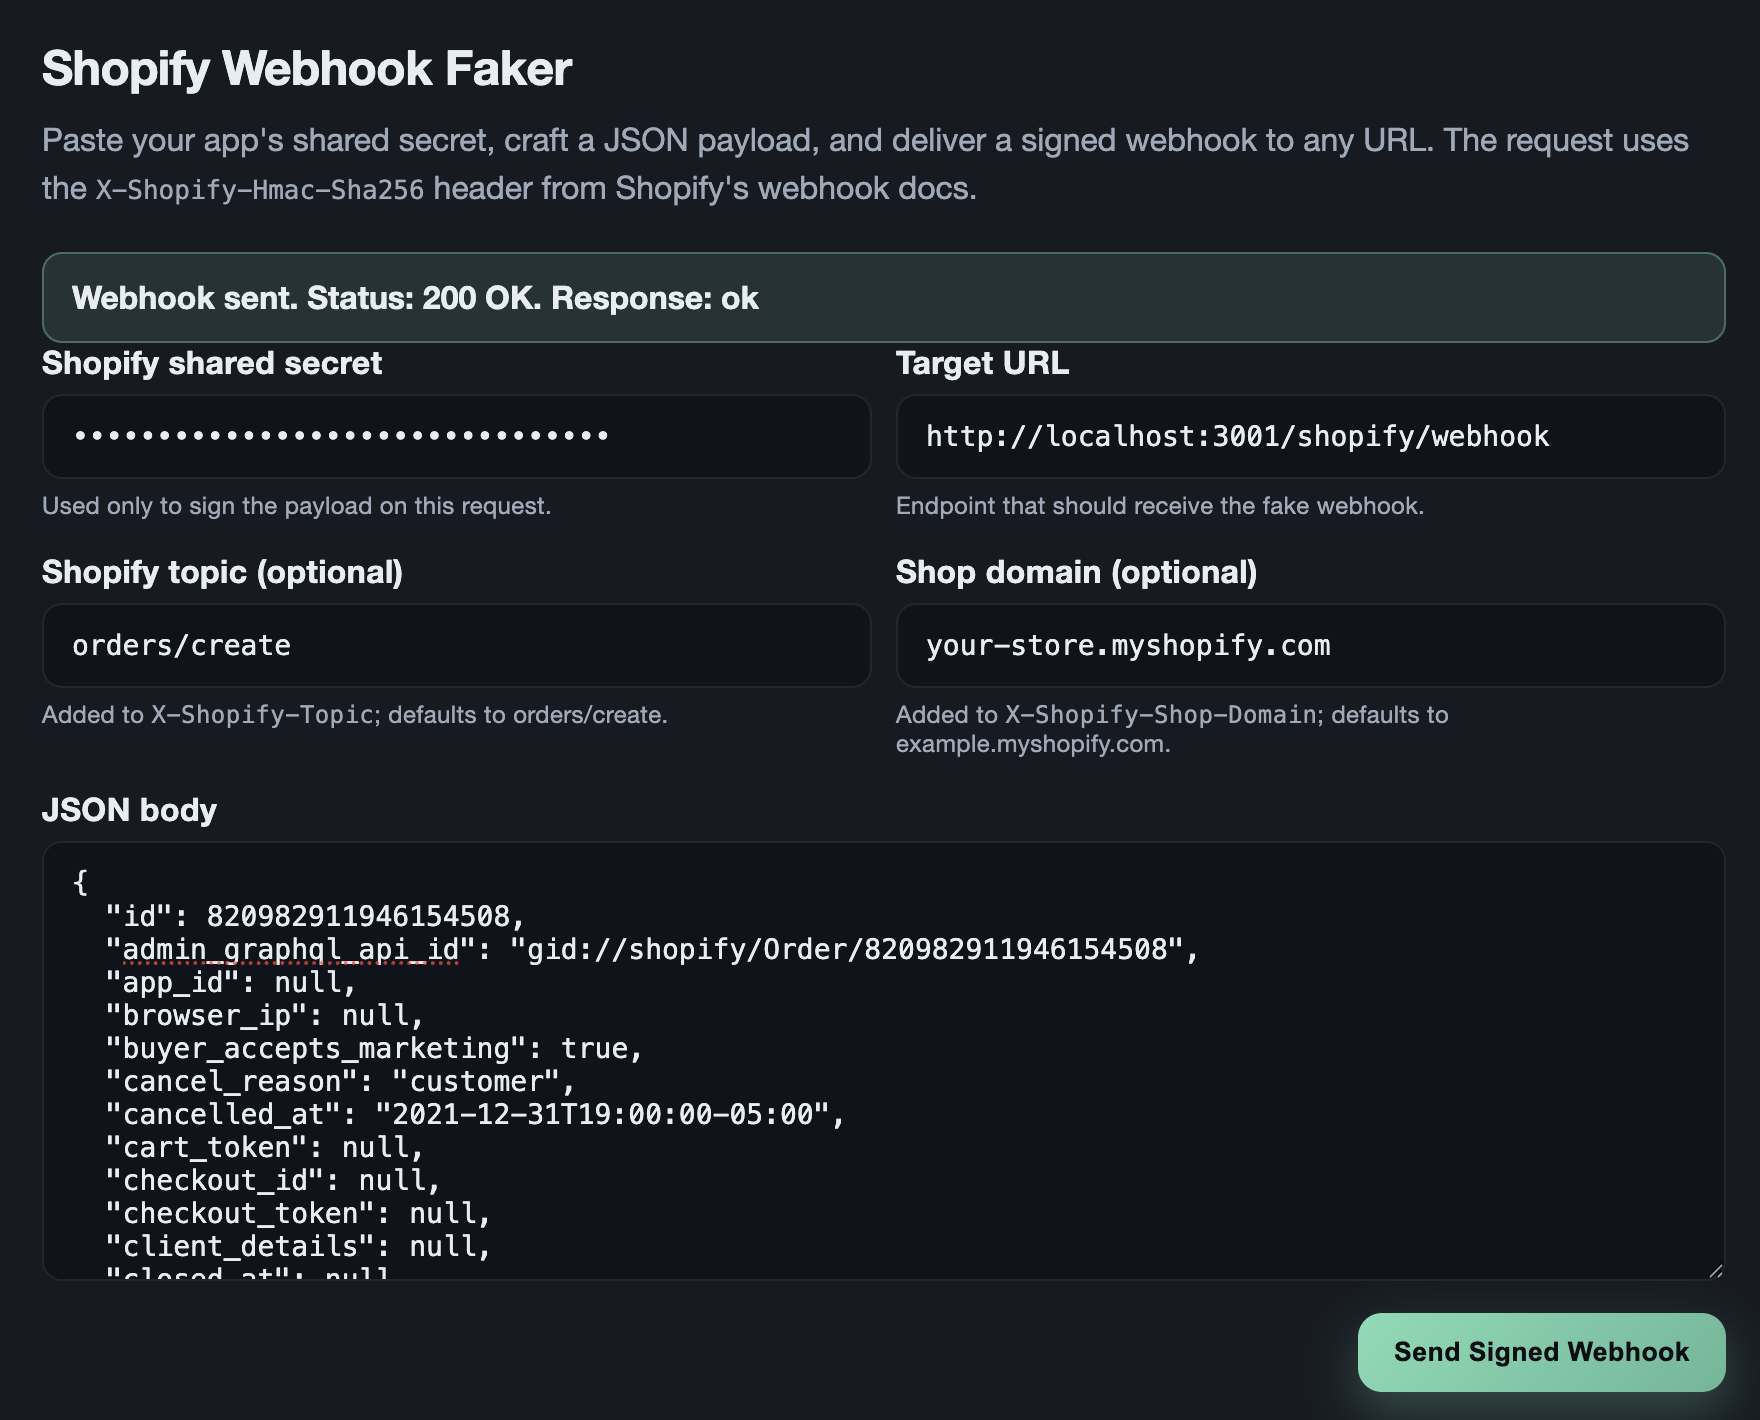Click the Shopify Webhook Faker heading

pyautogui.click(x=306, y=69)
